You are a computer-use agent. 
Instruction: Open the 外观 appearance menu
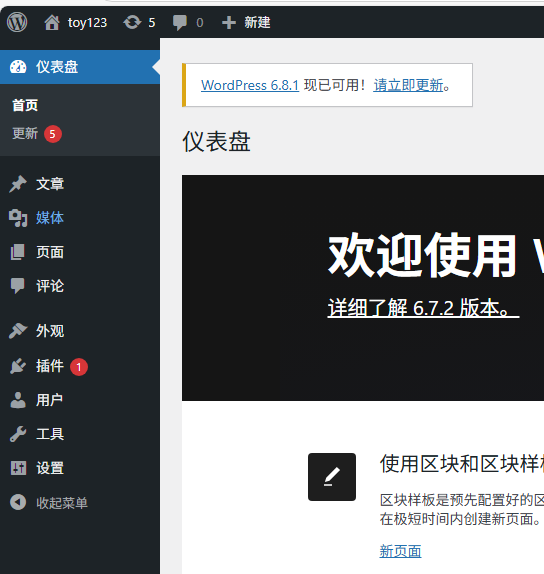click(50, 331)
